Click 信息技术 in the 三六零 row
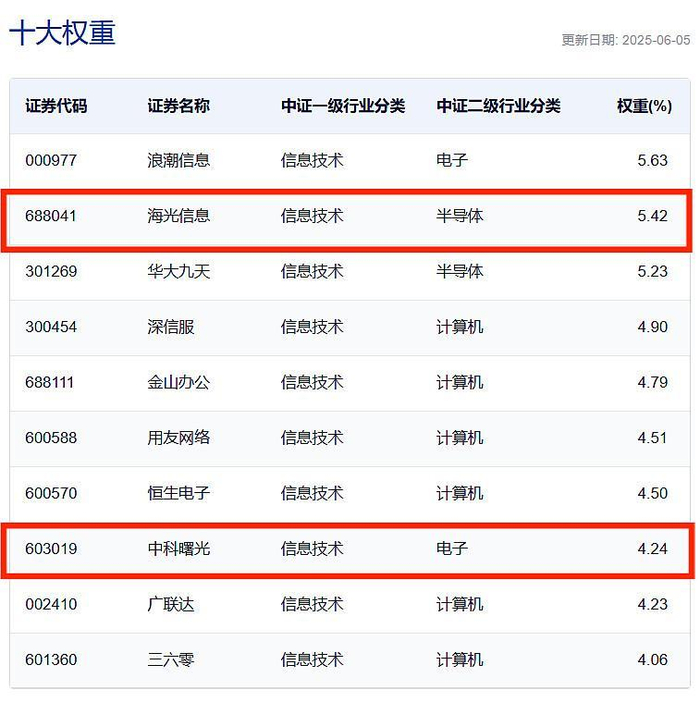This screenshot has height=704, width=700. [x=312, y=660]
